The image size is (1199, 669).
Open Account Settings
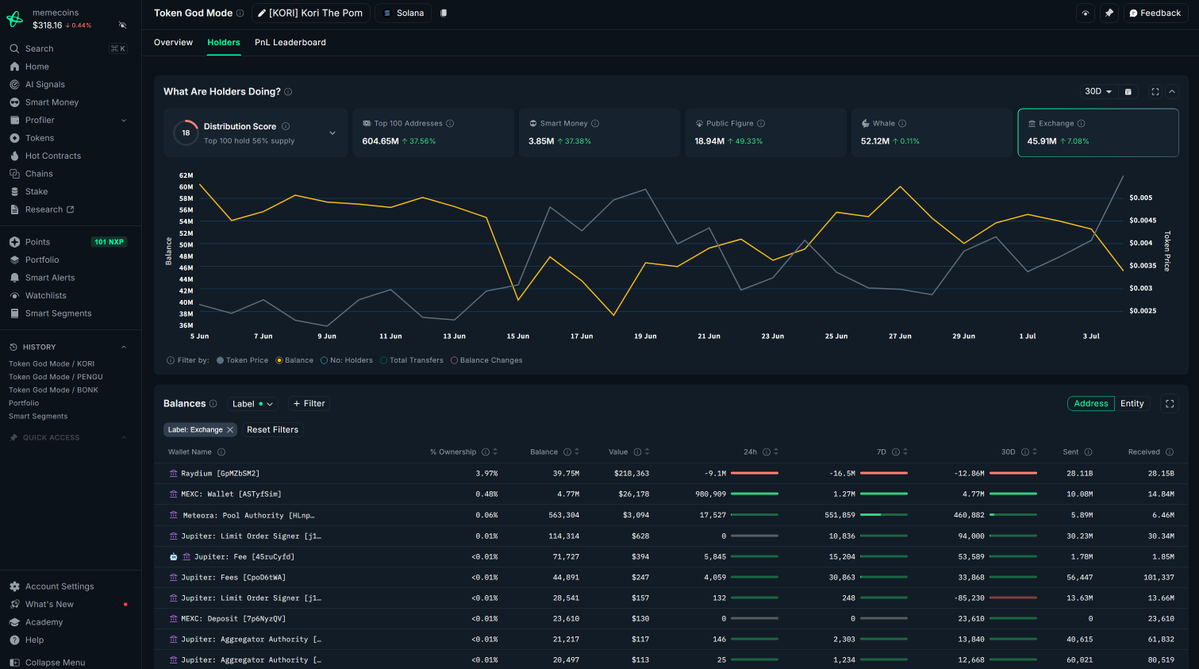59,586
